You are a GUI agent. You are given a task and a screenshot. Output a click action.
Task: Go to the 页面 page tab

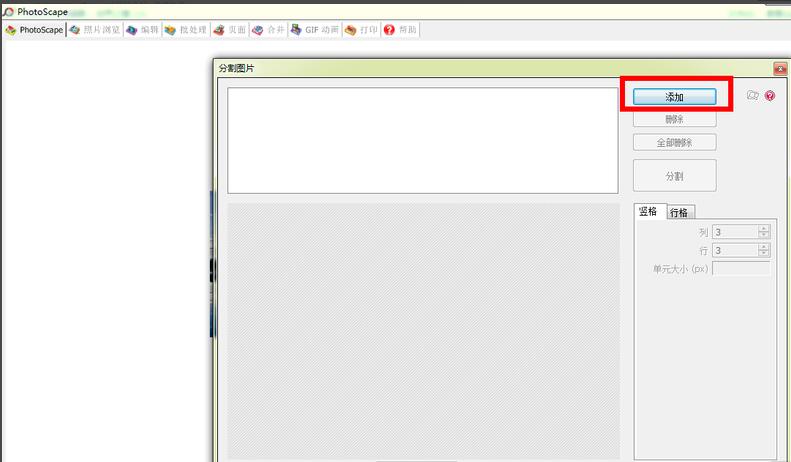230,30
